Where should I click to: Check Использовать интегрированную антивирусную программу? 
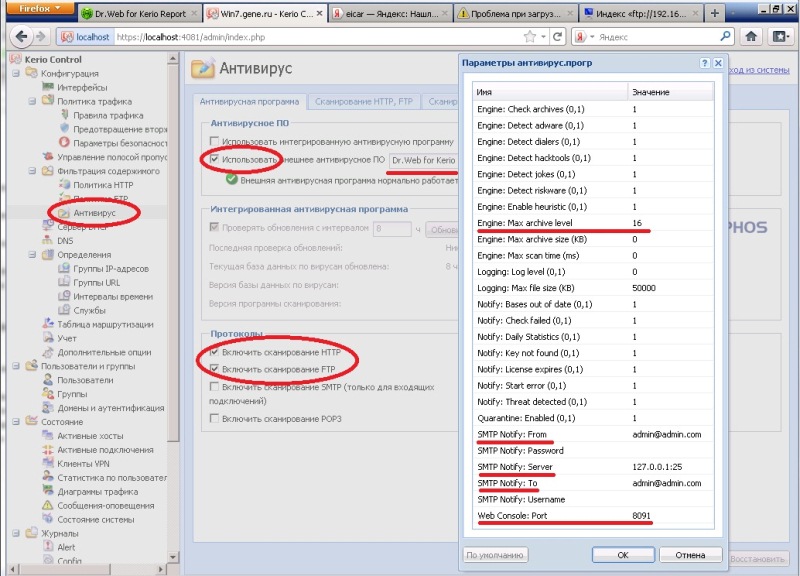click(x=215, y=142)
